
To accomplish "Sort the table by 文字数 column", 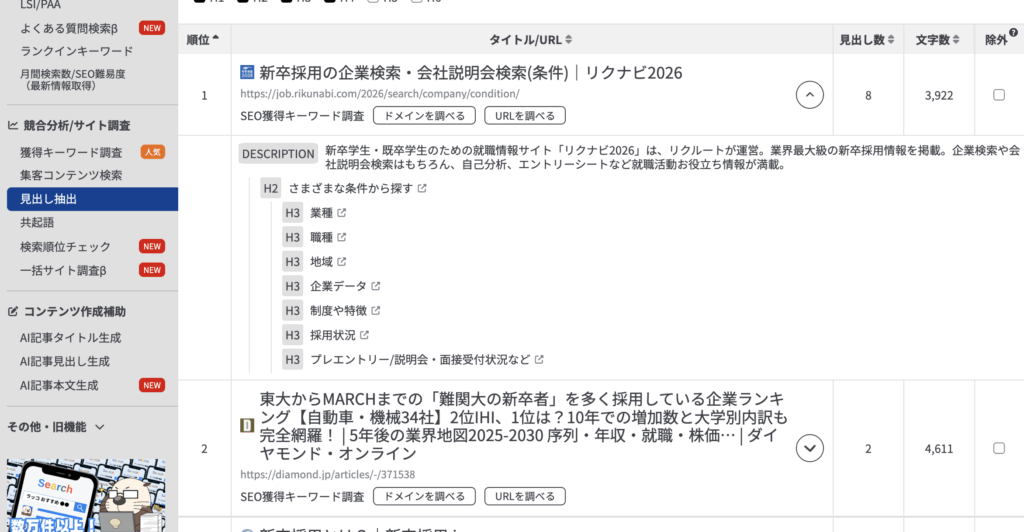I will pos(939,40).
